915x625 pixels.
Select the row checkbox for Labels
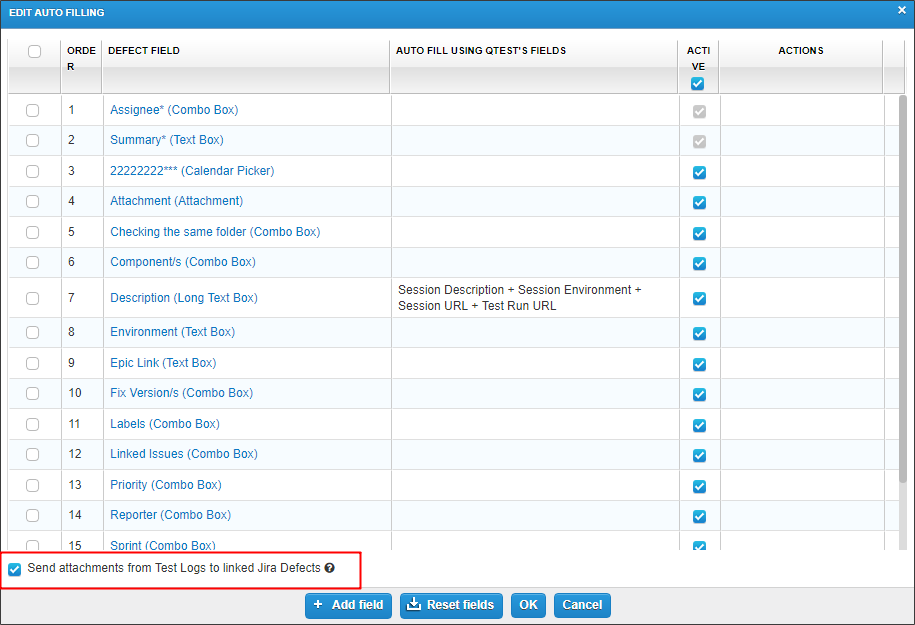coord(33,424)
